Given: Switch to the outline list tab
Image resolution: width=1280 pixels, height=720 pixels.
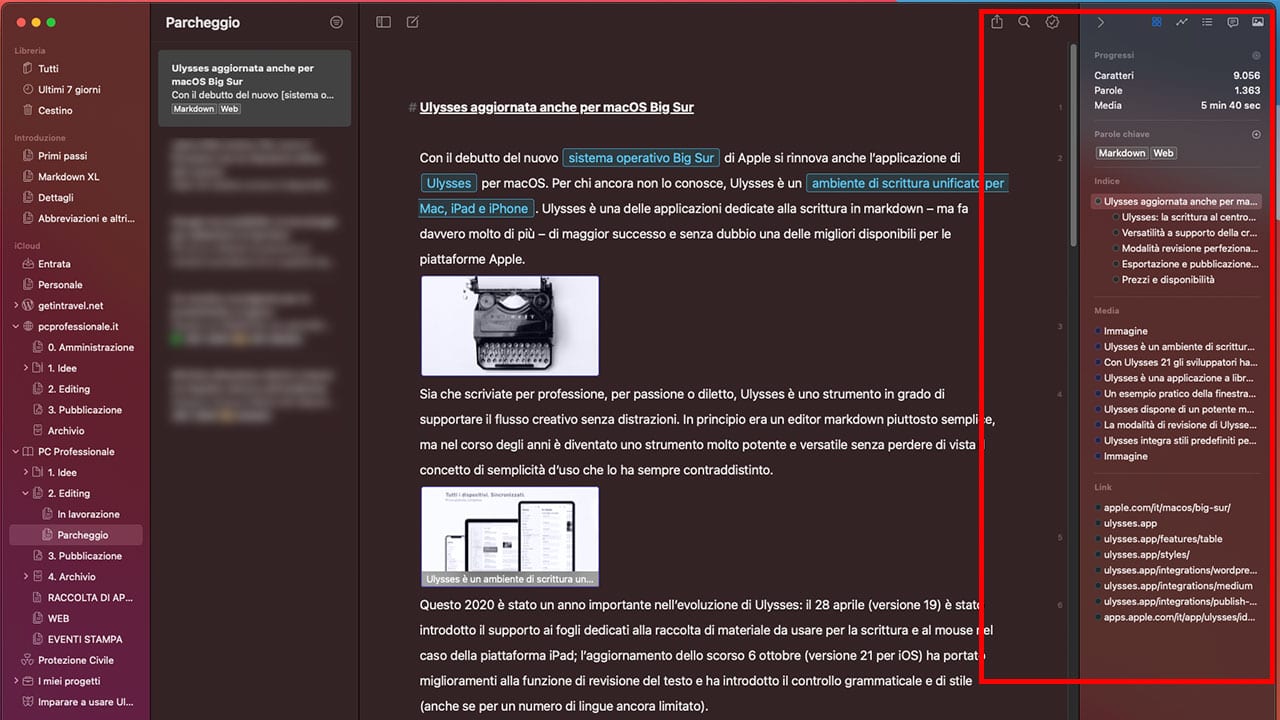Looking at the screenshot, I should point(1207,22).
